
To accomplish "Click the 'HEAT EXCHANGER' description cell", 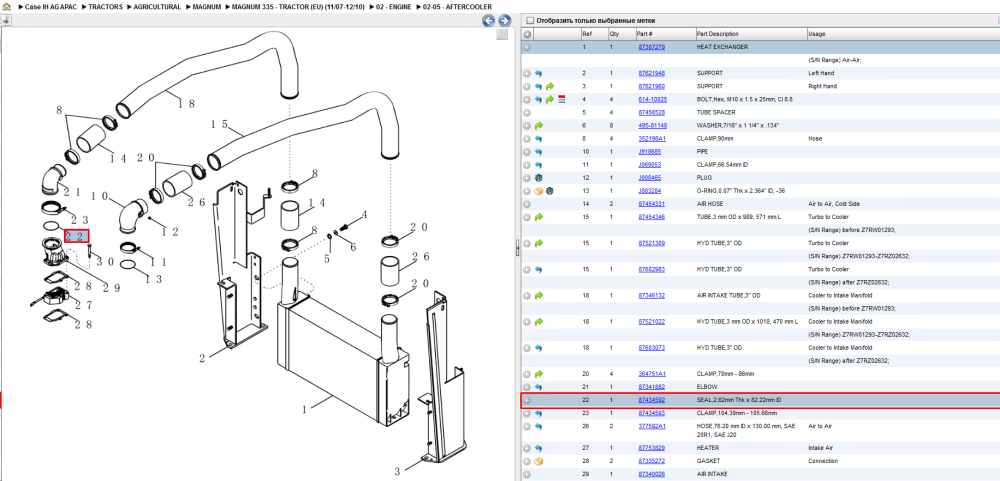I will pyautogui.click(x=722, y=47).
